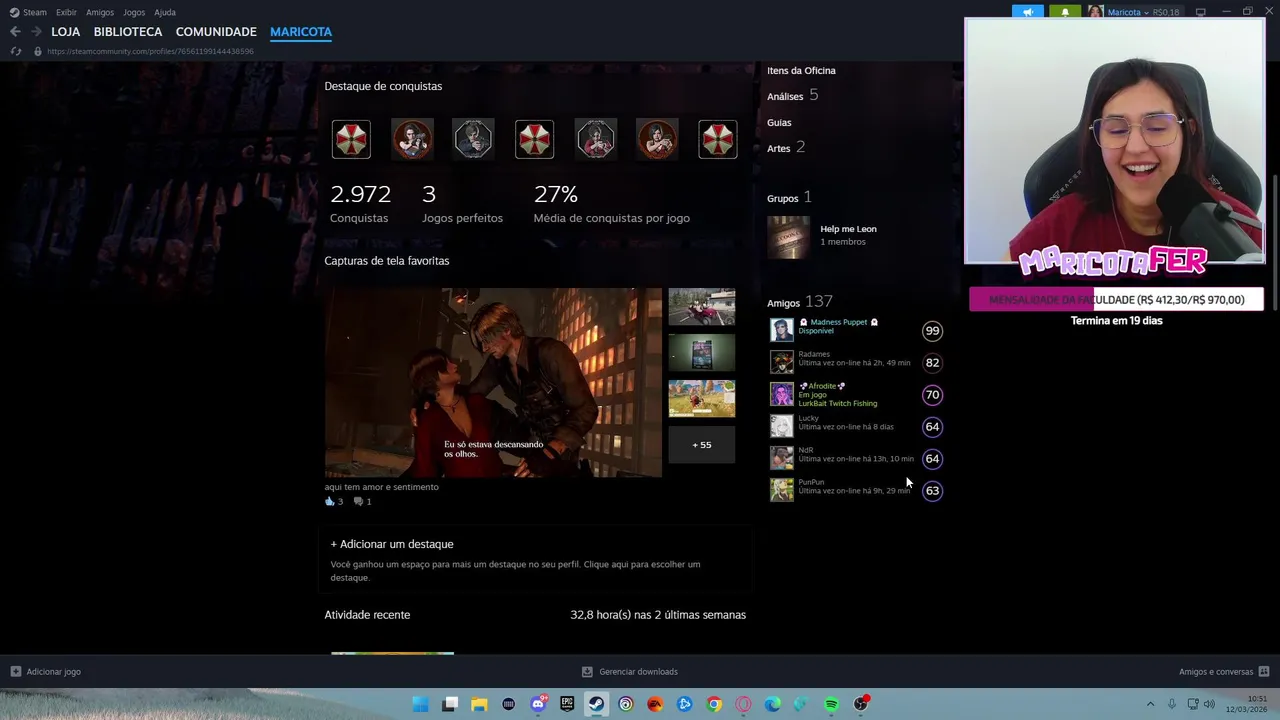
Task: Open friend Afrodite's profile
Action: click(822, 386)
